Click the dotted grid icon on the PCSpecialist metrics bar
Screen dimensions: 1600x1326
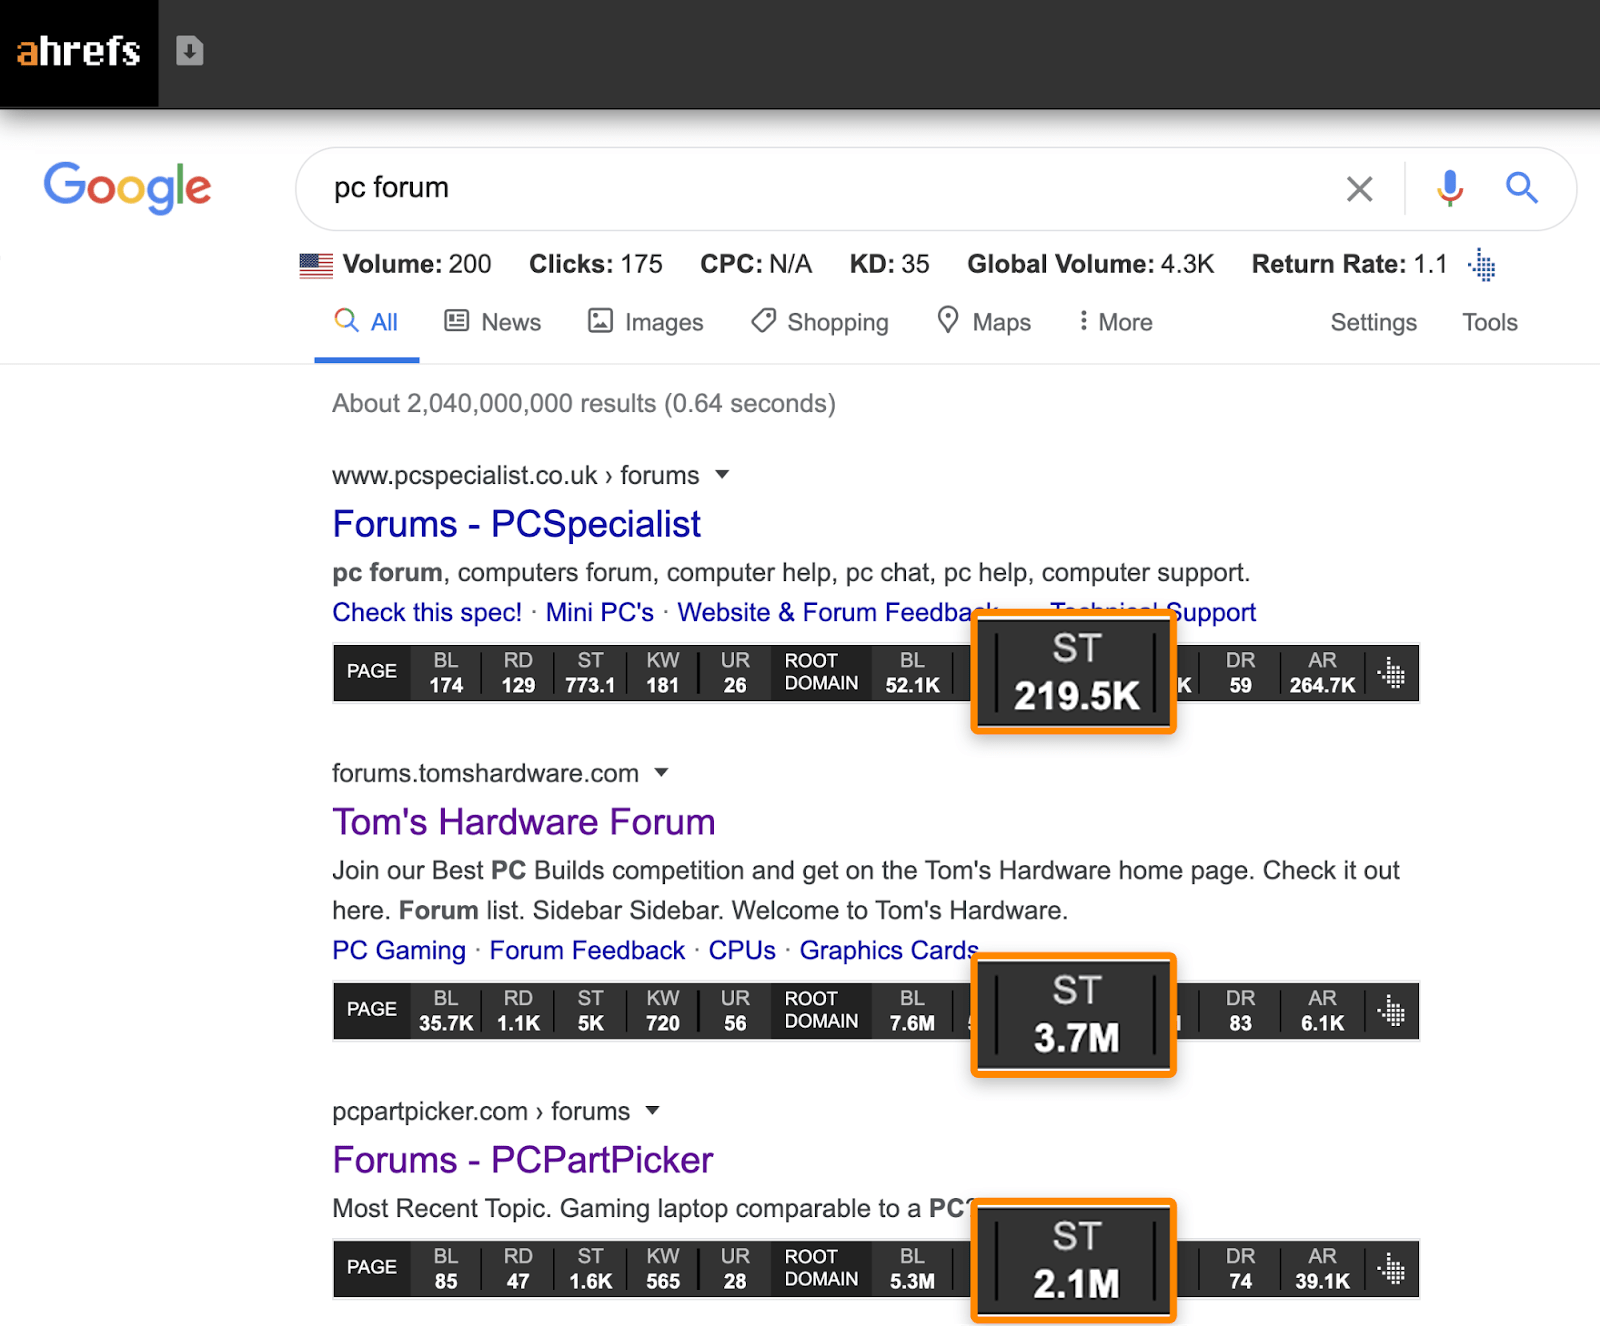click(x=1390, y=673)
